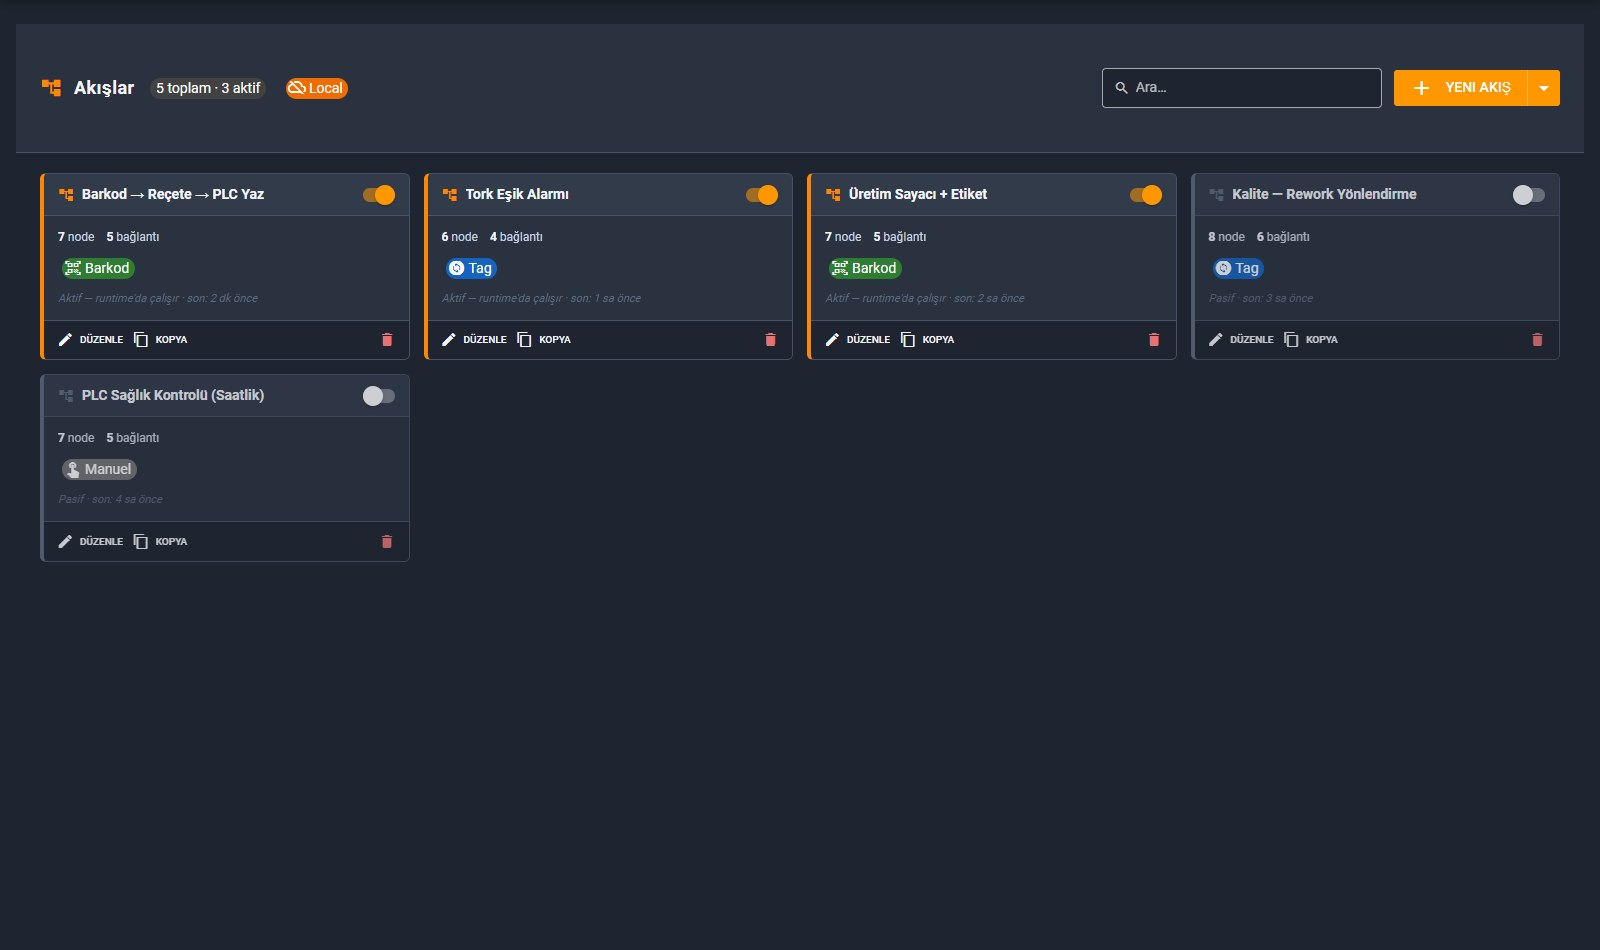Delete the PLC Sağlık Kontrolü (Saatlik) flow
The height and width of the screenshot is (950, 1600).
(x=387, y=542)
